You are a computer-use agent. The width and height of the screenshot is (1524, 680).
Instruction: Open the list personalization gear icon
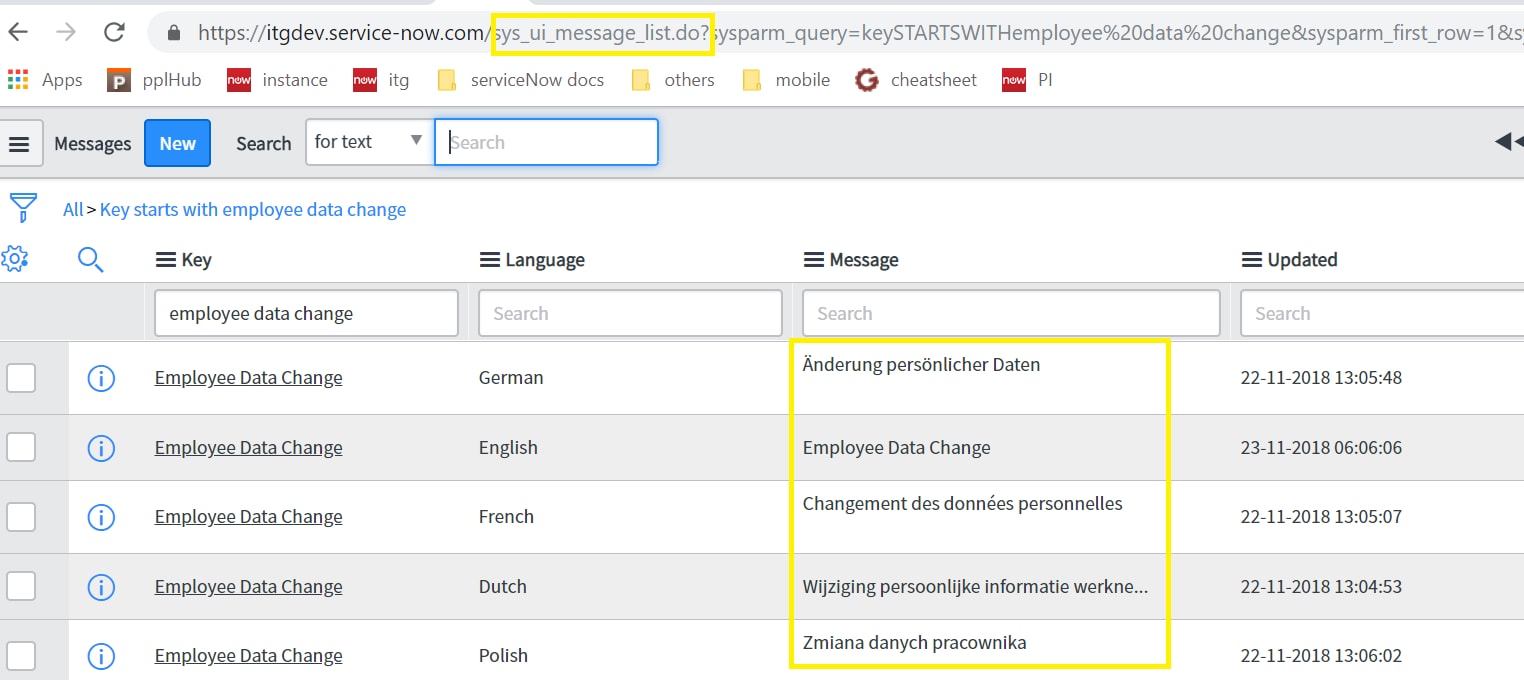pos(15,260)
